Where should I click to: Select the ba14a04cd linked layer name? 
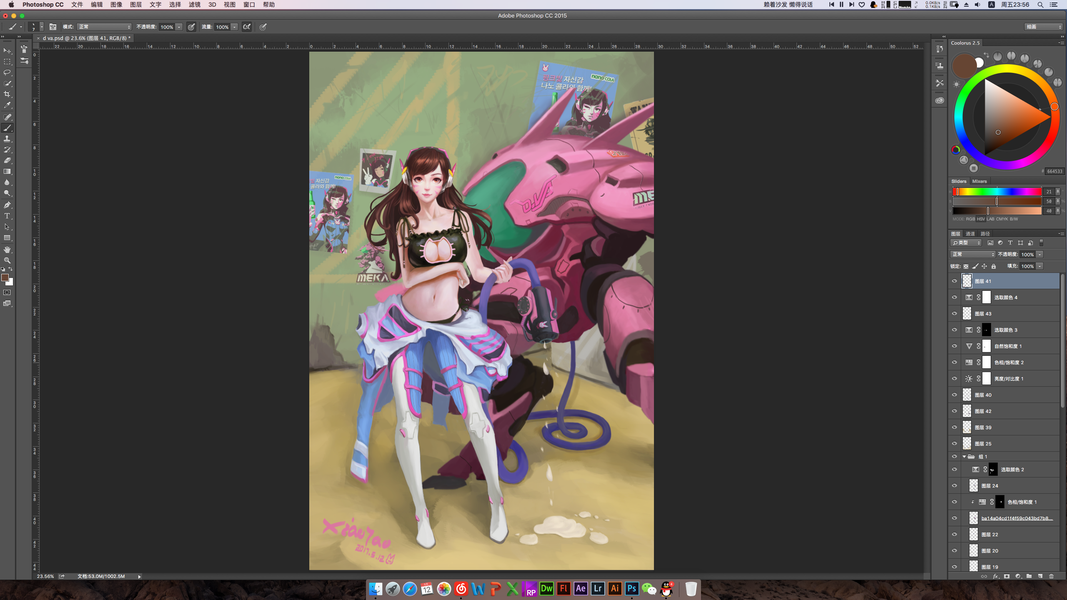[x=1017, y=518]
